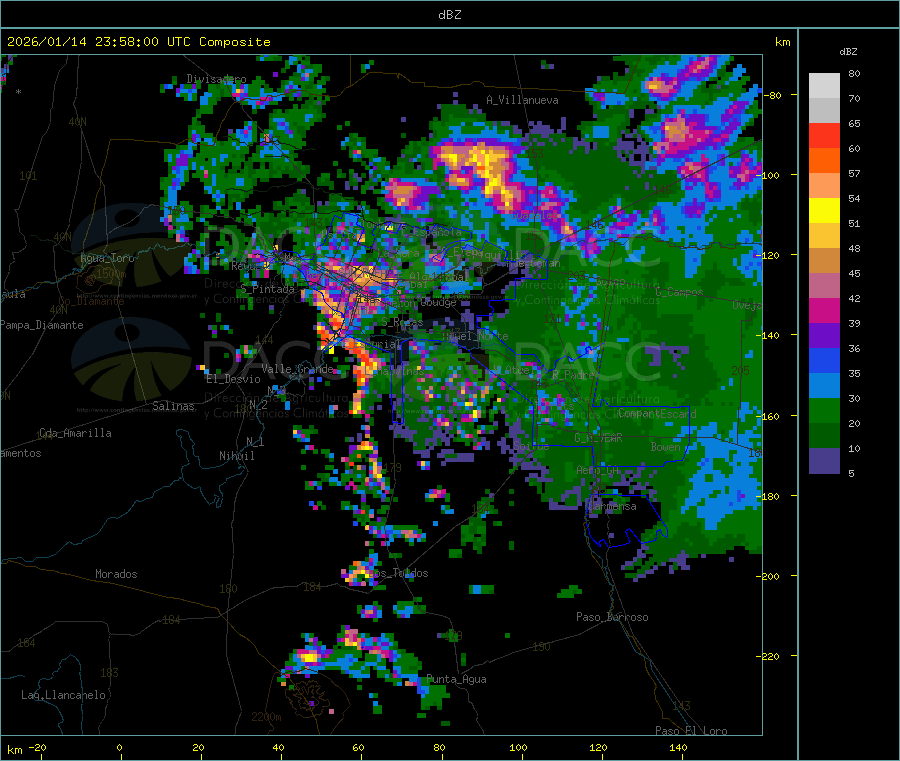
Task: Click the dBZ title at top
Action: tap(449, 15)
